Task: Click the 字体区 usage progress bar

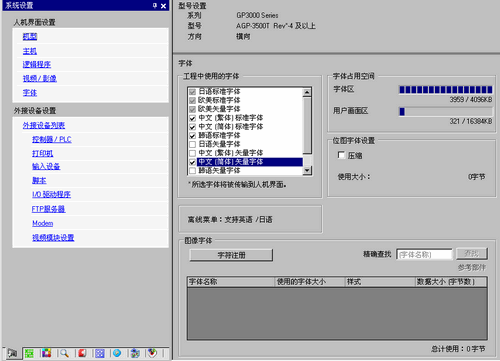Action: (446, 90)
